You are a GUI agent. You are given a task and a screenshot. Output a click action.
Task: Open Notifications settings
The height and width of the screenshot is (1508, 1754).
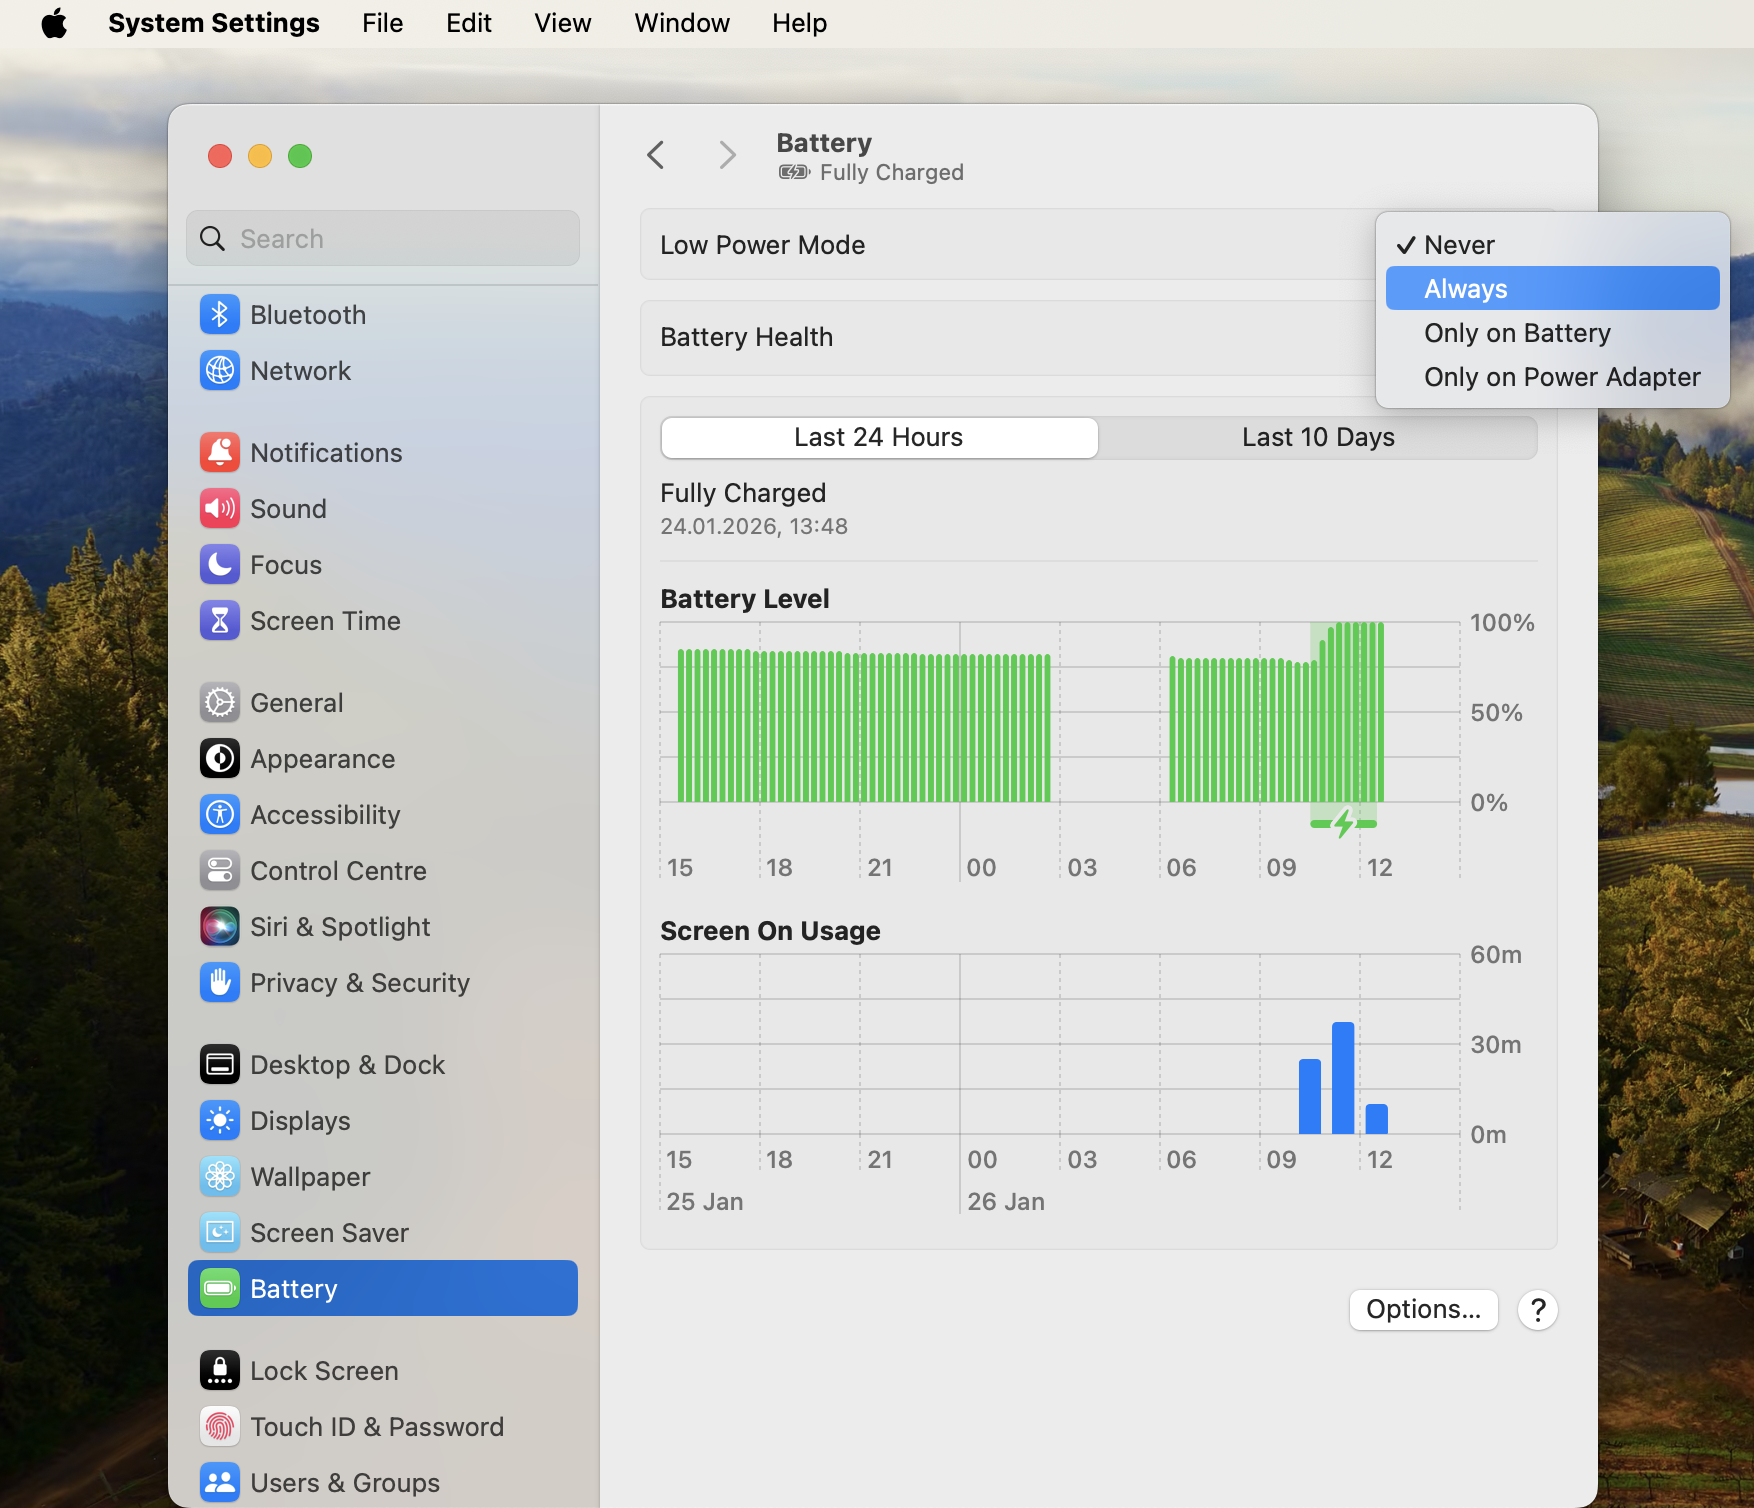click(x=326, y=452)
